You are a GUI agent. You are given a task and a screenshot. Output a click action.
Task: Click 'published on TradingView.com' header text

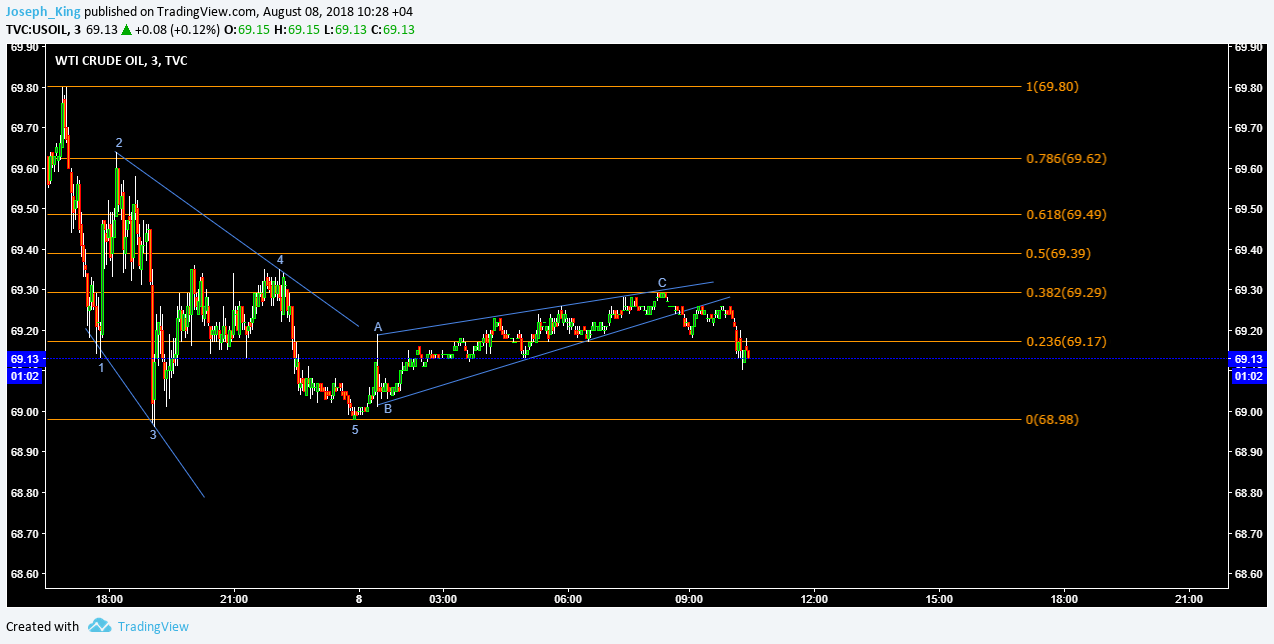[171, 11]
